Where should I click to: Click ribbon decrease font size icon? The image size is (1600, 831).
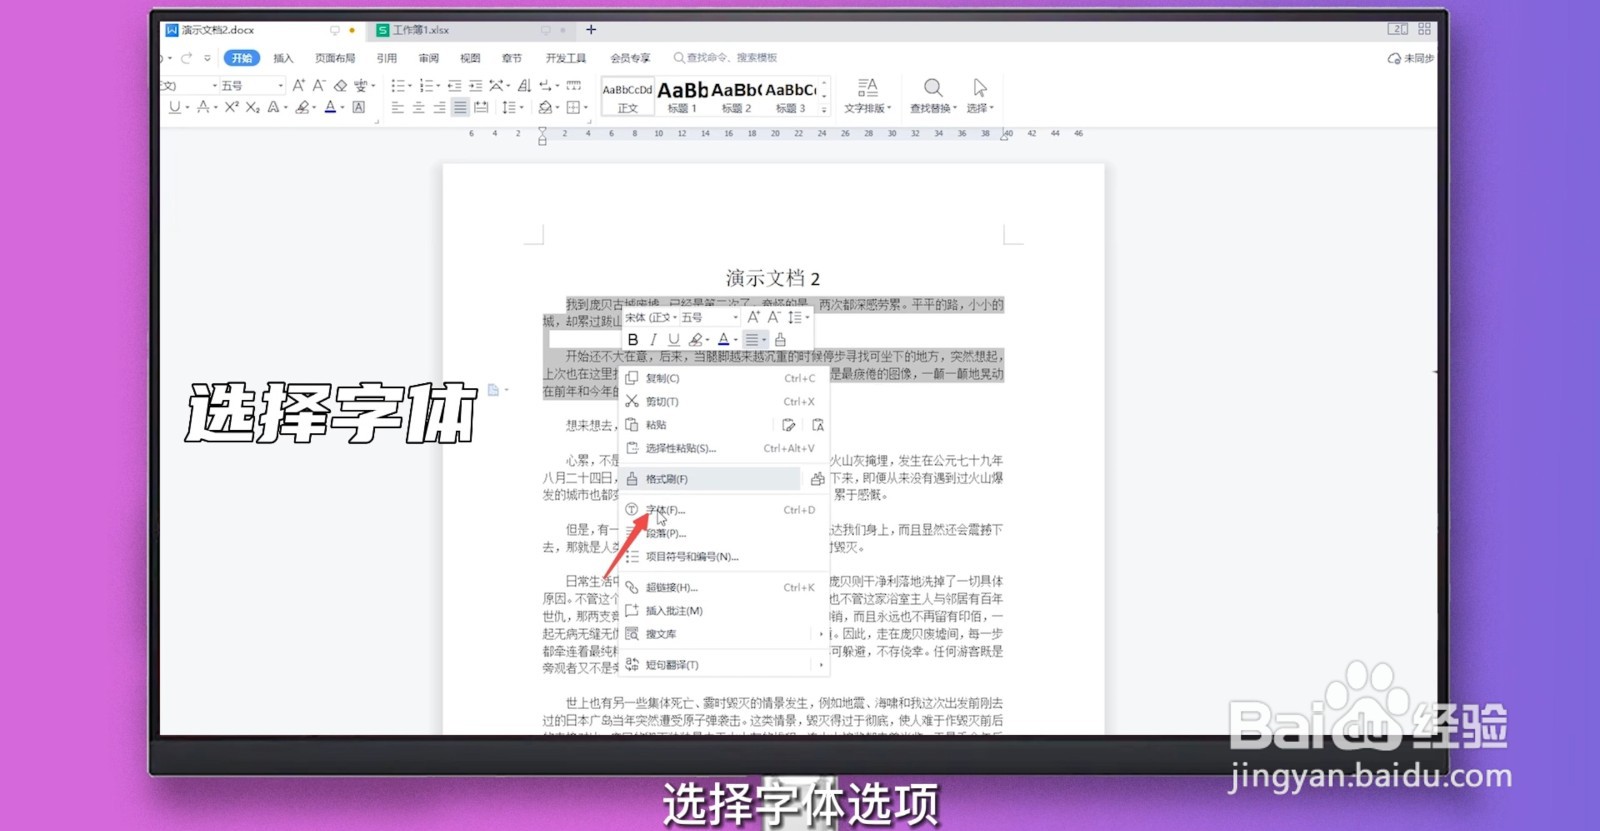point(319,86)
